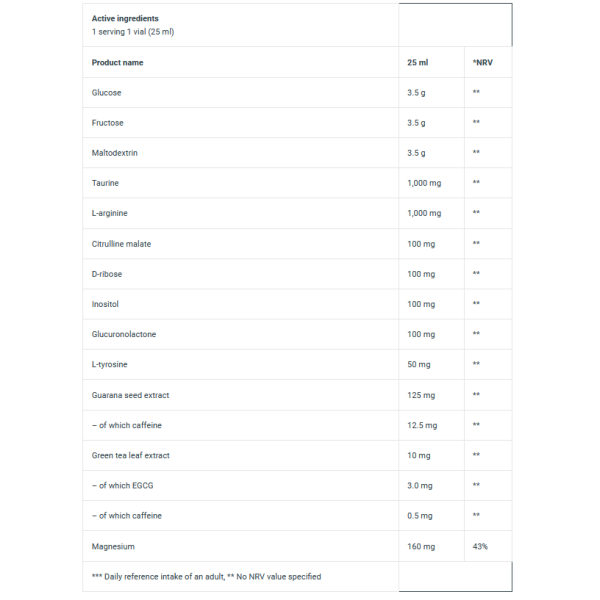Click the Magnesium 43% NRV value
600x600 pixels.
(480, 546)
